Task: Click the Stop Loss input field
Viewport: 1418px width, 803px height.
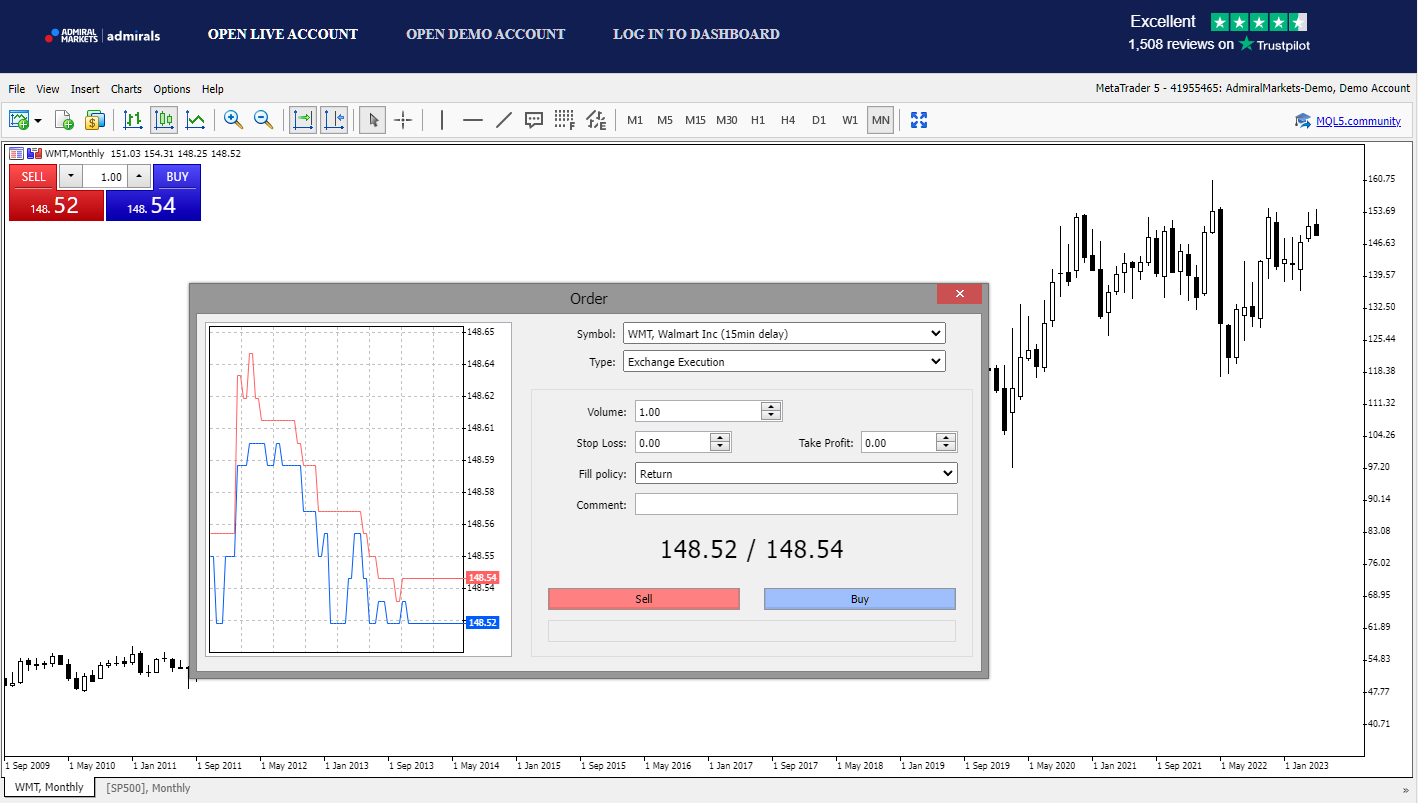Action: tap(672, 442)
